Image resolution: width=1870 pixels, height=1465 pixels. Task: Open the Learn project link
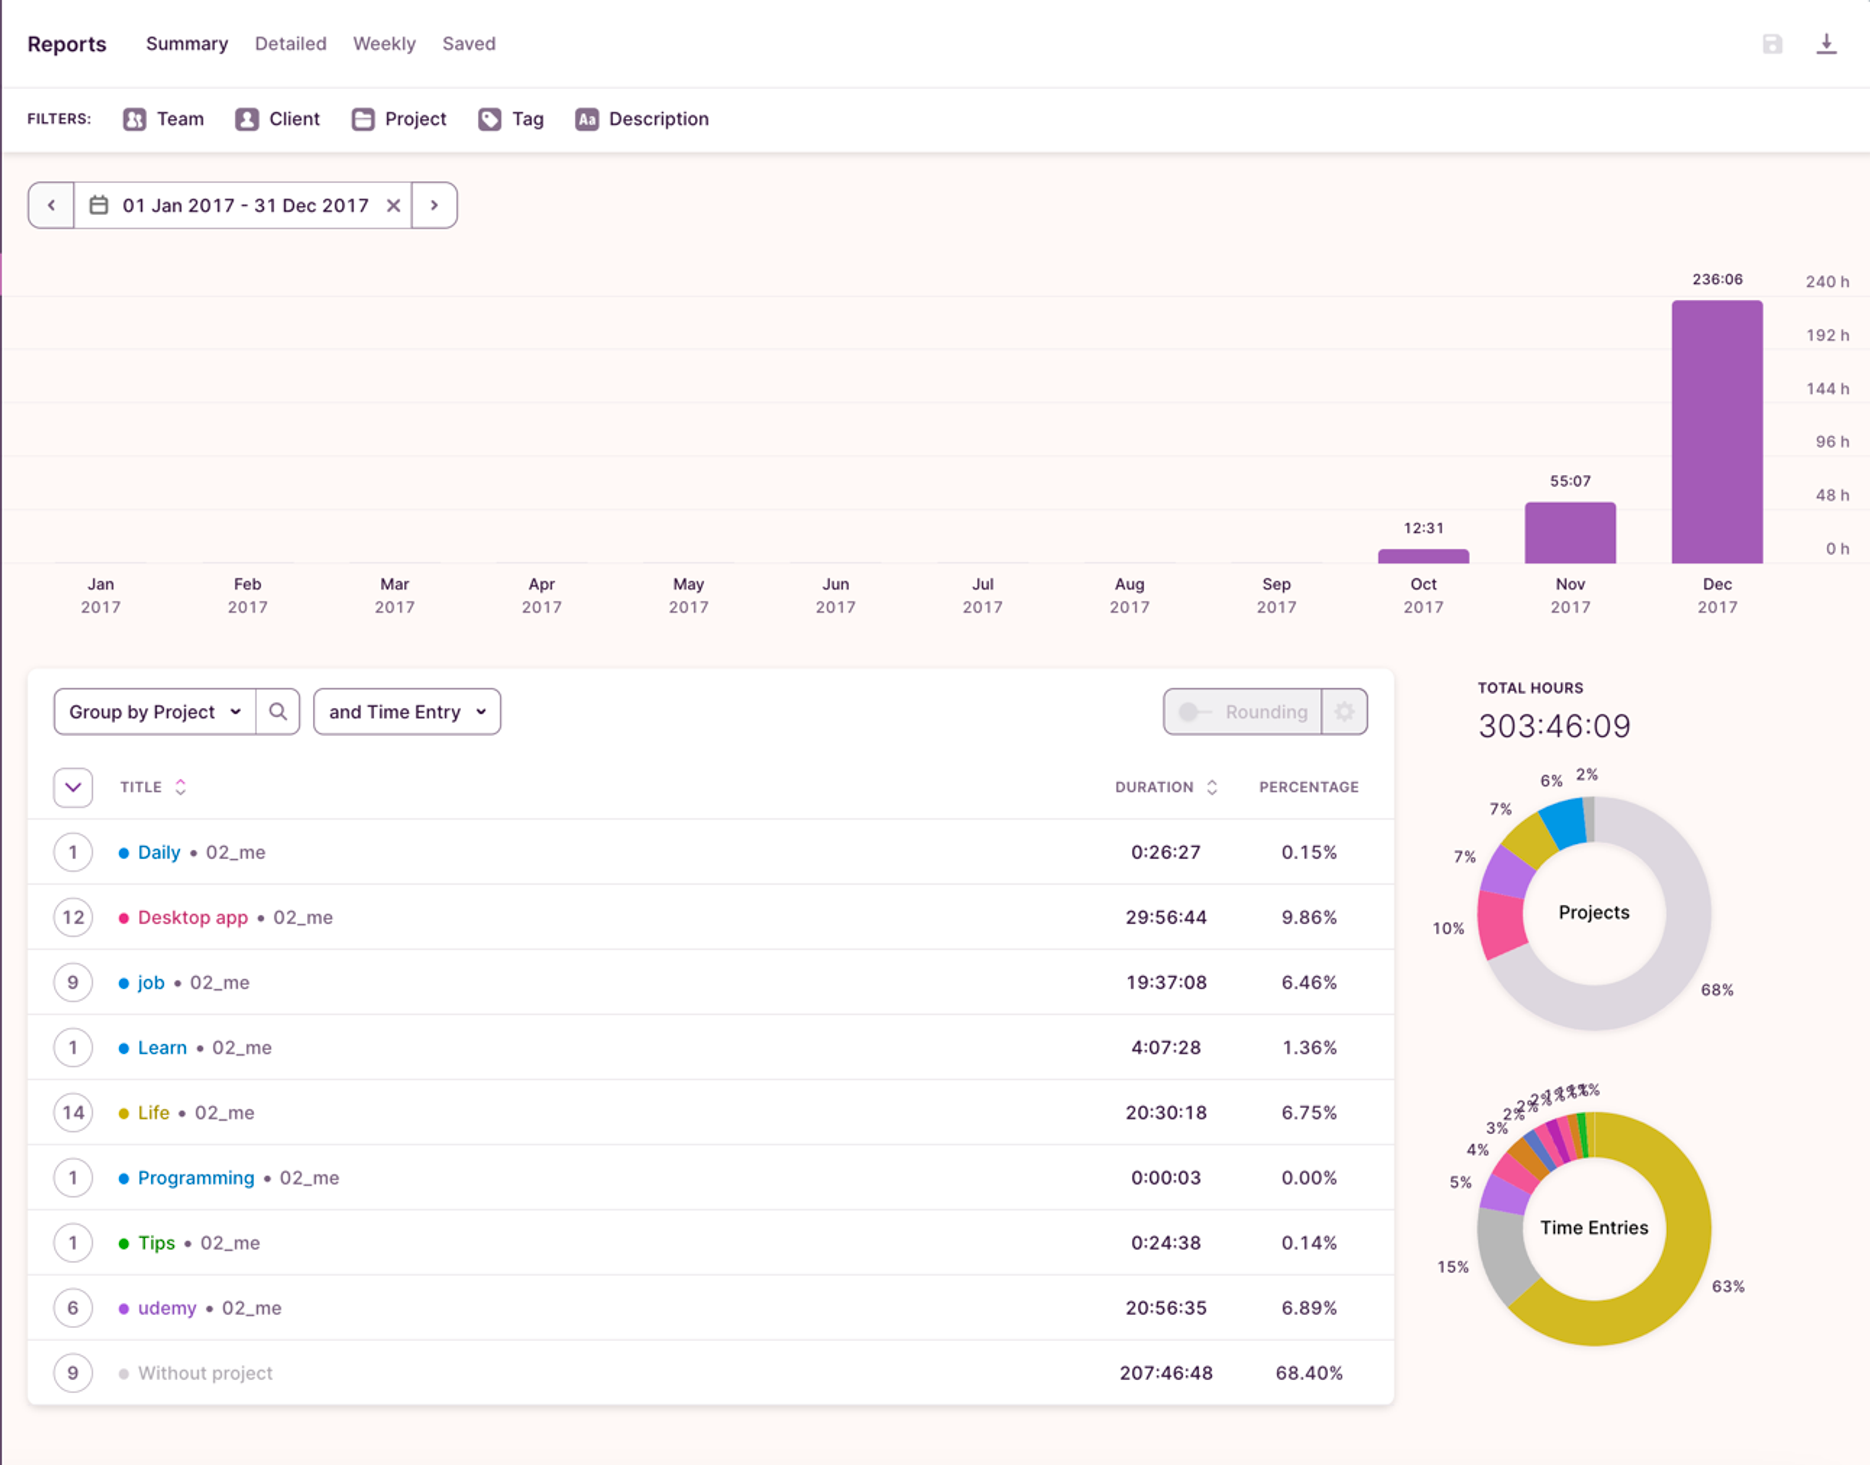click(x=162, y=1047)
